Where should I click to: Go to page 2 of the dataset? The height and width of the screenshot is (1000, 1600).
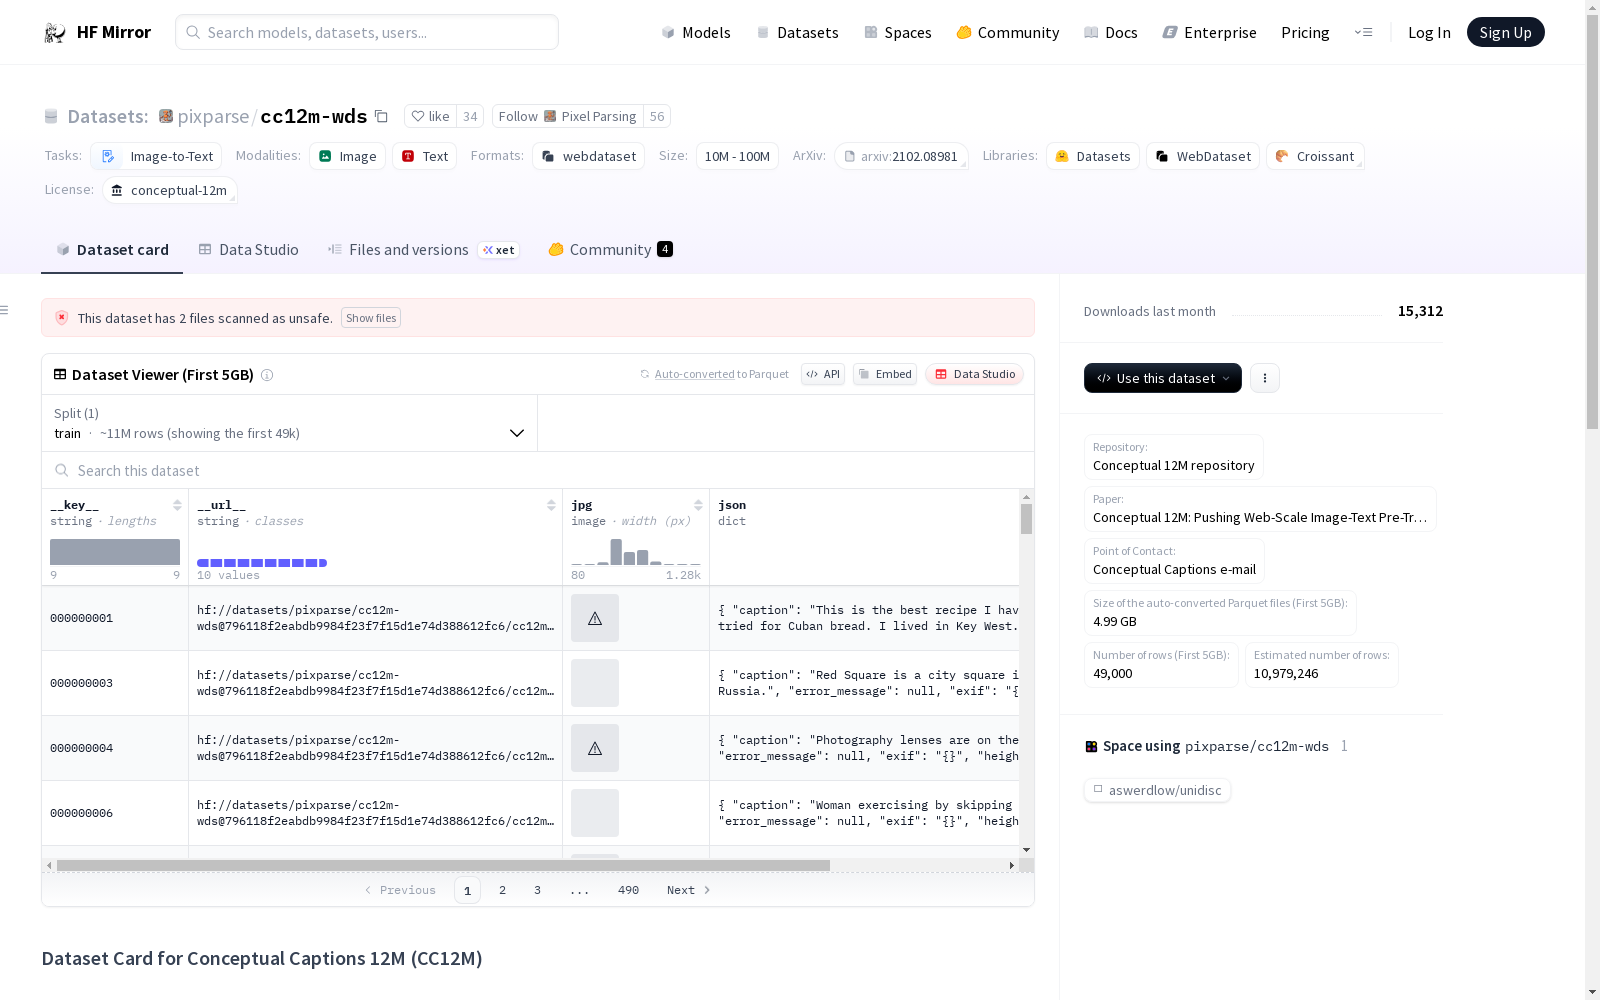tap(502, 890)
